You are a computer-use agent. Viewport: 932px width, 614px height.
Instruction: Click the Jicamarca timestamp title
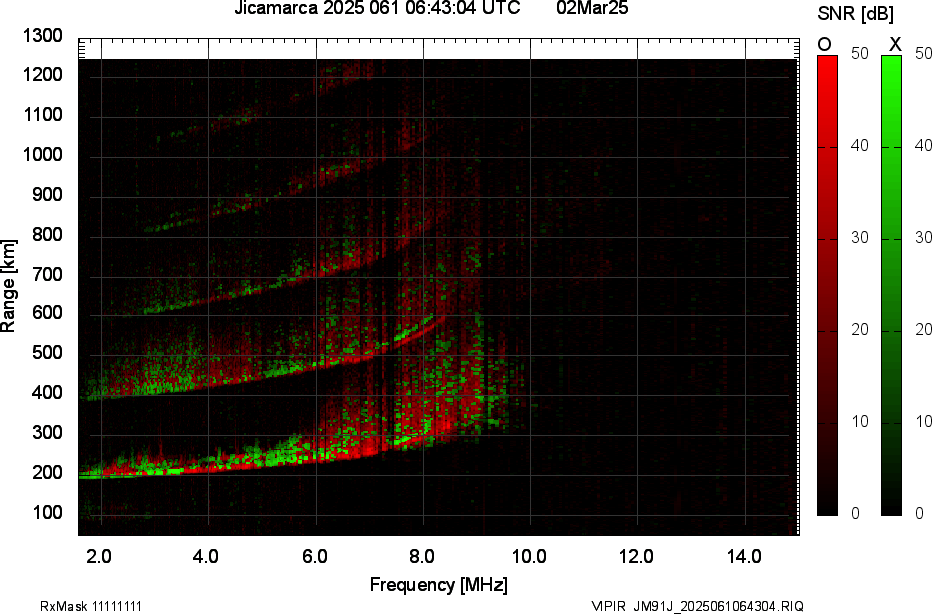[377, 8]
